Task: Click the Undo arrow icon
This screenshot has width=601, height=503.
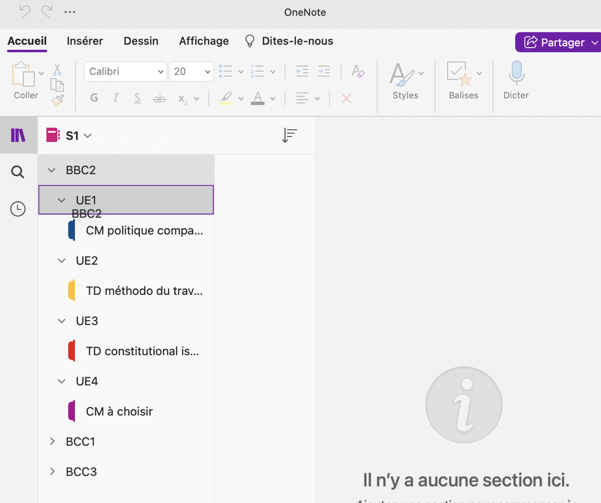Action: coord(25,12)
